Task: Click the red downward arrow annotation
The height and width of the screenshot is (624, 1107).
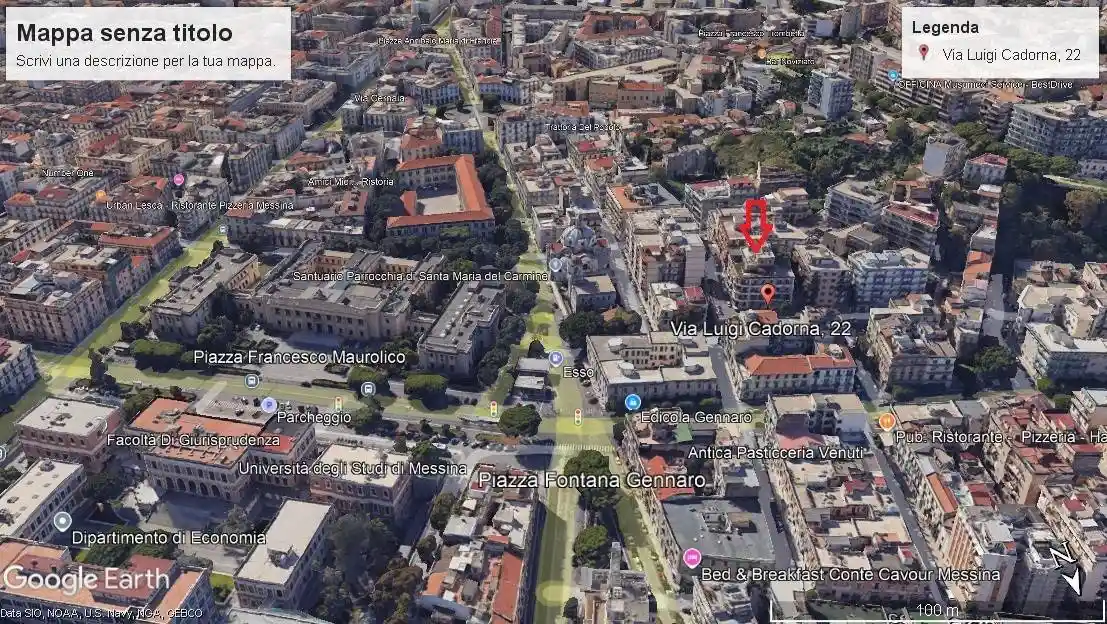Action: pos(756,226)
